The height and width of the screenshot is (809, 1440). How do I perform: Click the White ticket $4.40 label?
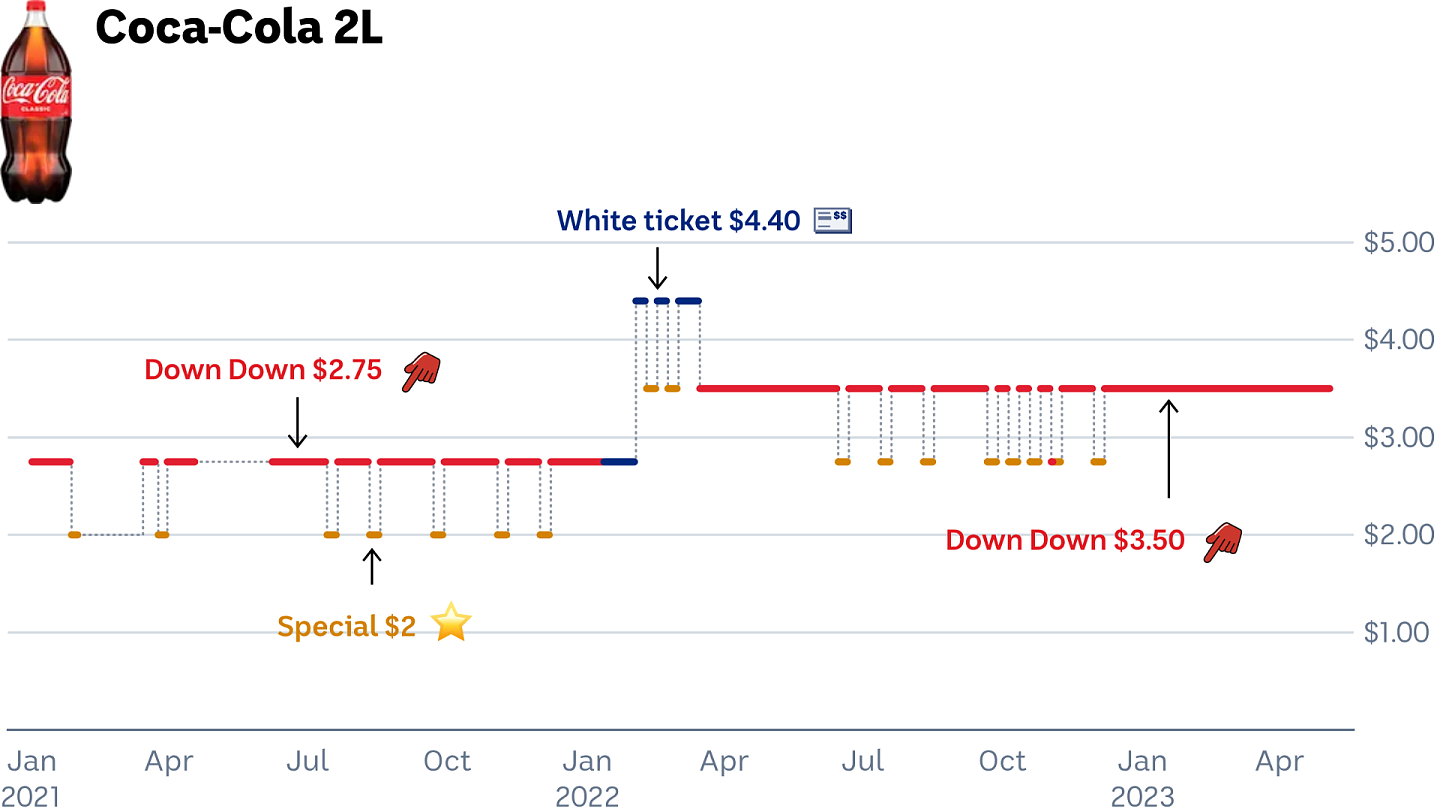pos(679,221)
